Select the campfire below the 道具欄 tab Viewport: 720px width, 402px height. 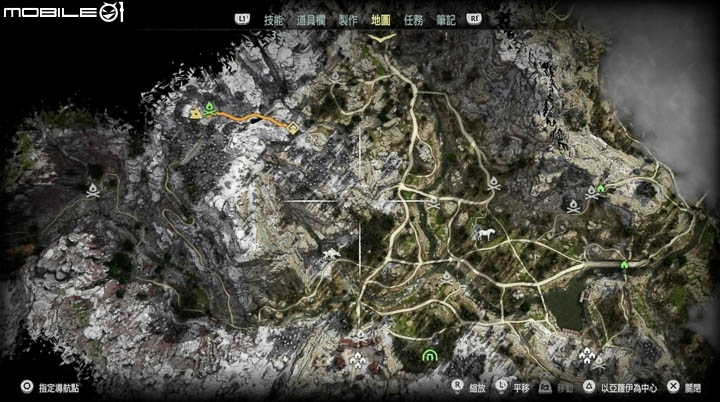(x=336, y=78)
